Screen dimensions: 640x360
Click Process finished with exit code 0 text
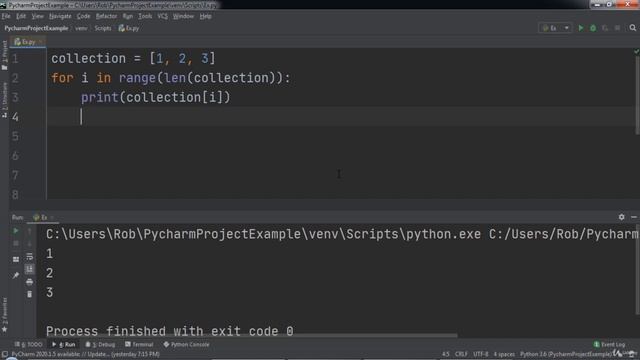(x=169, y=331)
